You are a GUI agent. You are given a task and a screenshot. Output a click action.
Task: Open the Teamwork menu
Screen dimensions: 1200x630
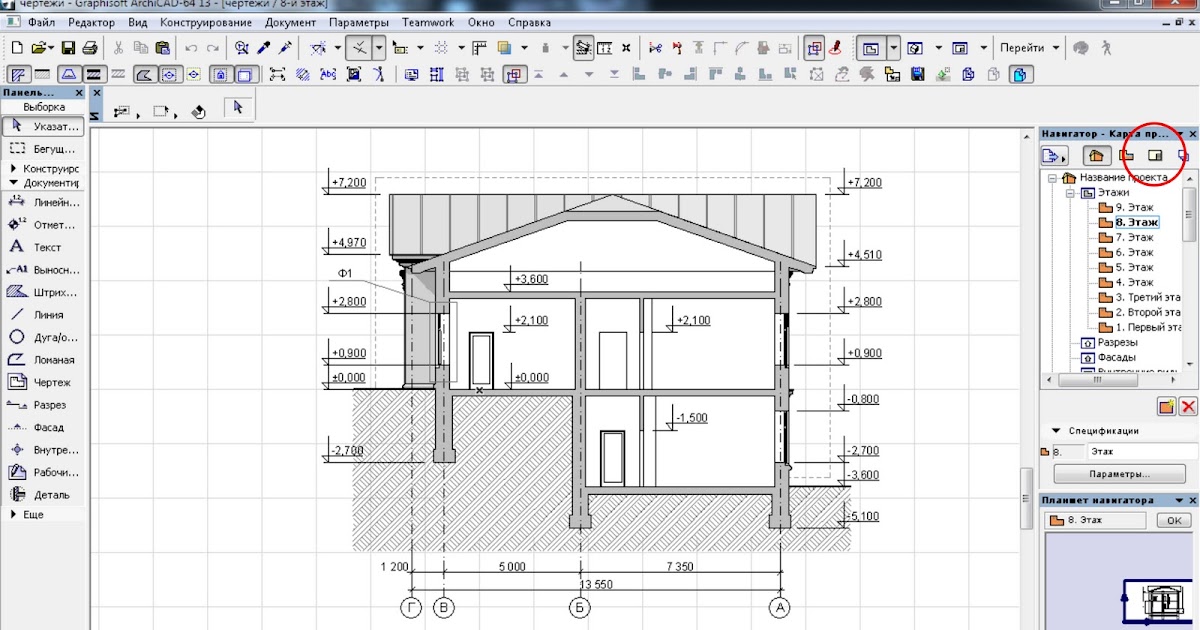coord(427,21)
